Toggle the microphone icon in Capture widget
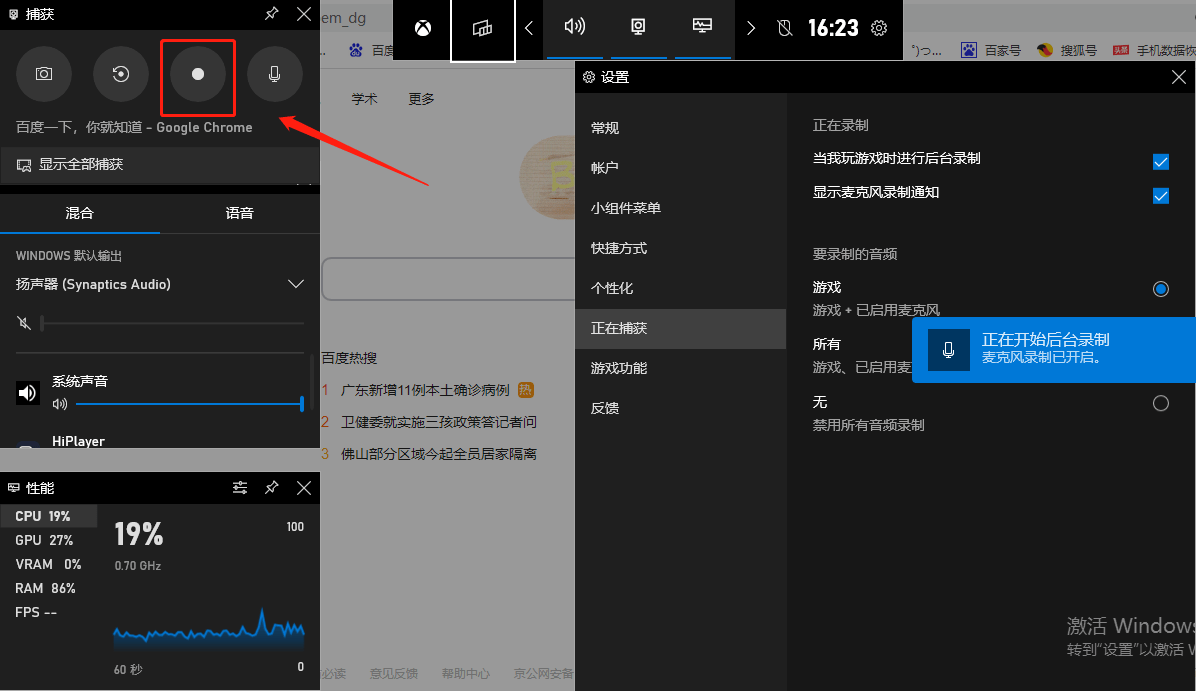 coord(275,73)
